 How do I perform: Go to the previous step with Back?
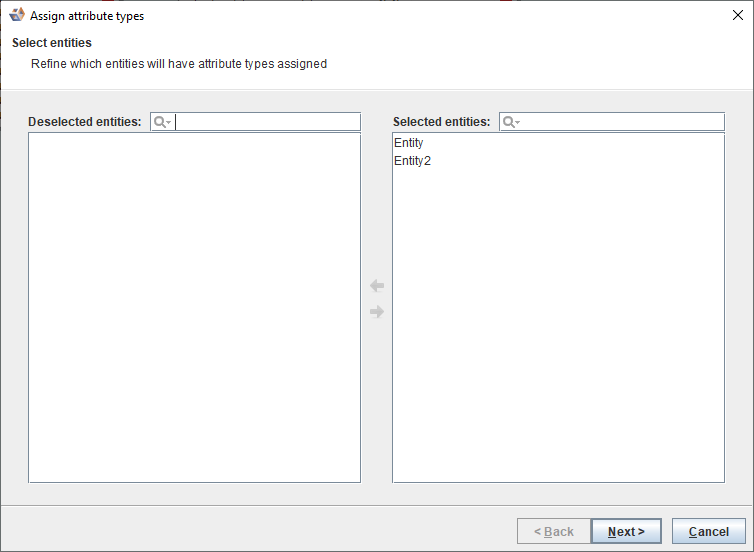click(553, 532)
